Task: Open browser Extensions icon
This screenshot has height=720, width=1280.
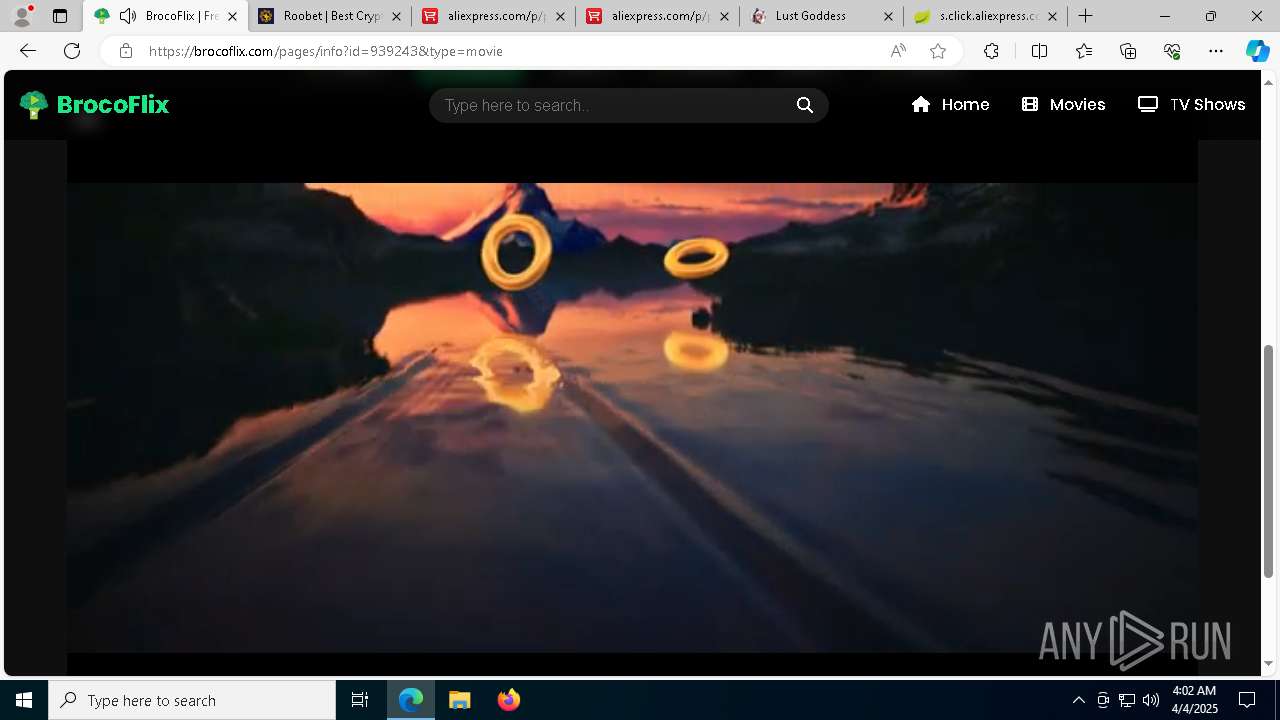Action: [991, 51]
